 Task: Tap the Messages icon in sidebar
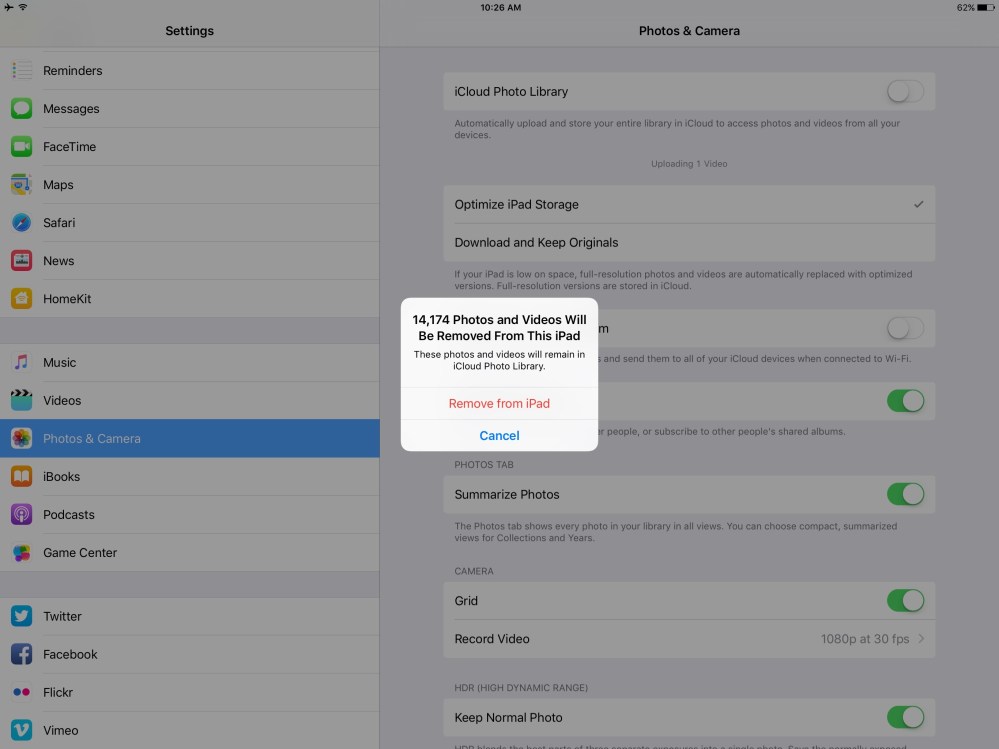pyautogui.click(x=21, y=109)
